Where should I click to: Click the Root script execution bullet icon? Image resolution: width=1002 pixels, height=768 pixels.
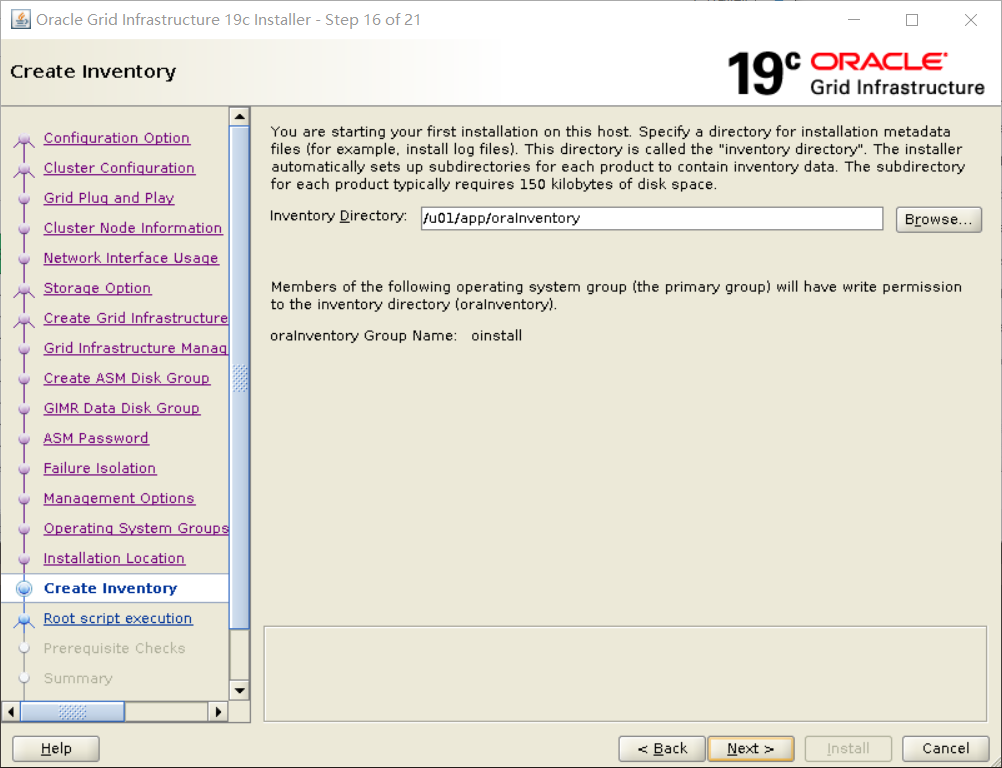coord(24,620)
